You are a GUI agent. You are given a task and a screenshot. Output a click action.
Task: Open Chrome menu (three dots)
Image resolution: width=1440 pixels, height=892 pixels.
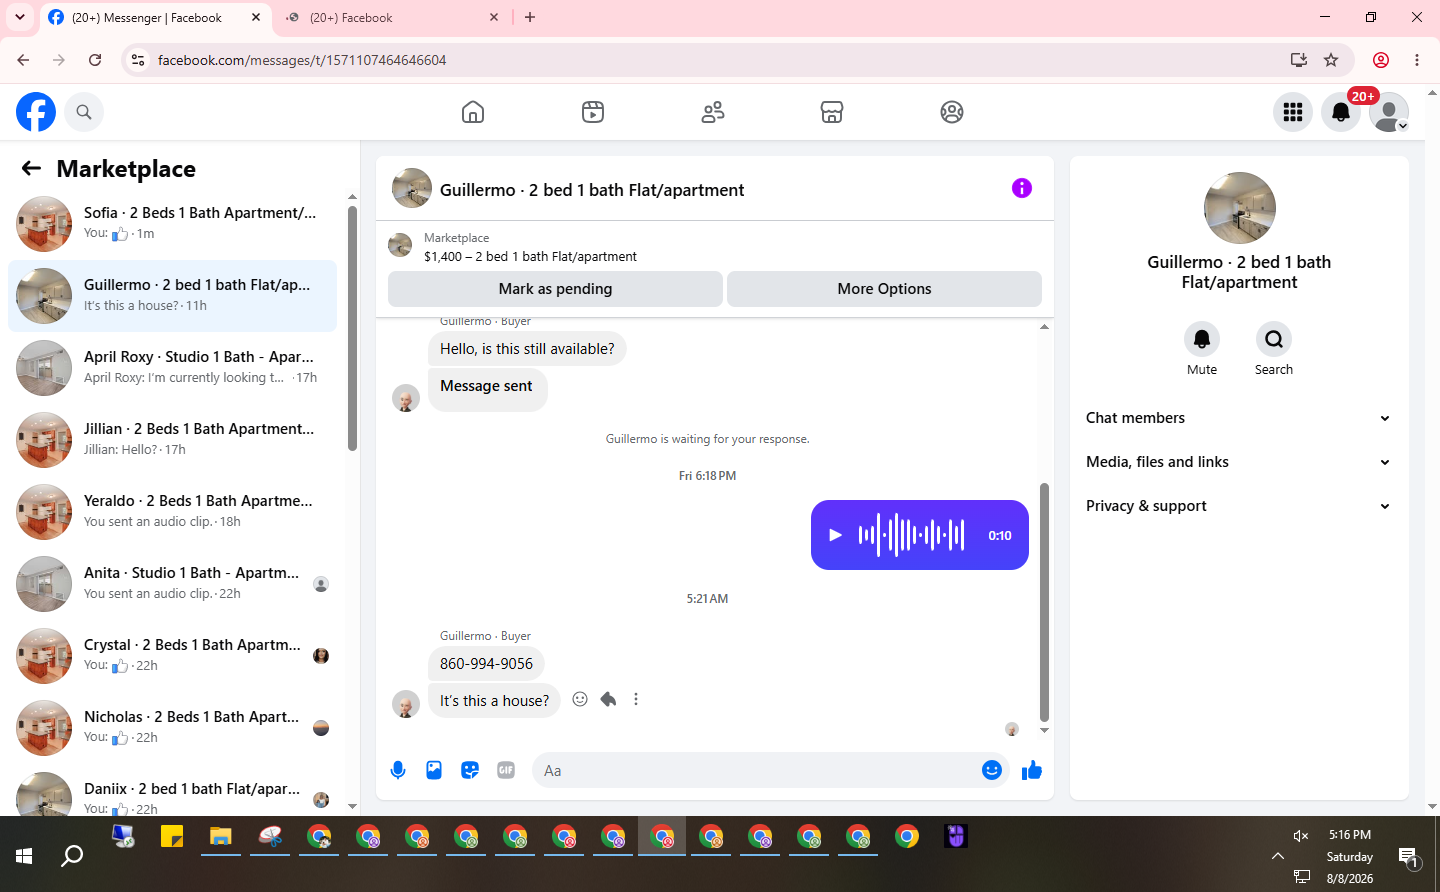(1417, 60)
